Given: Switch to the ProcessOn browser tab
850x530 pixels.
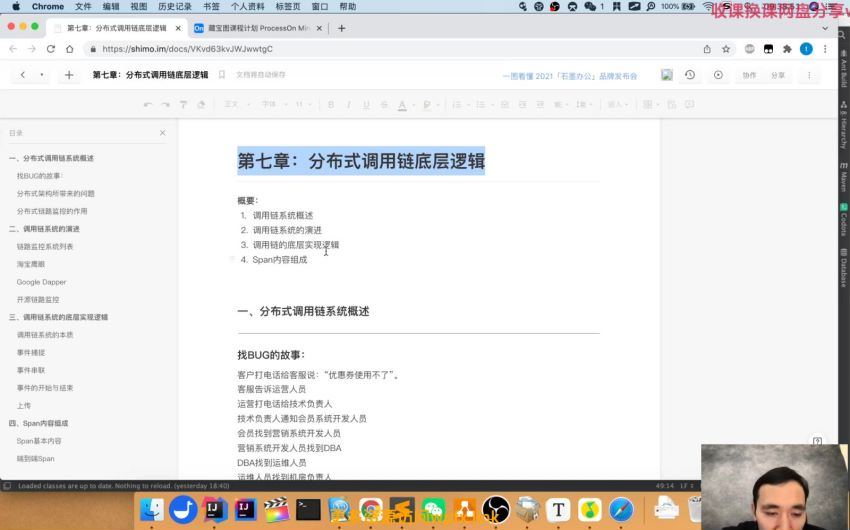Looking at the screenshot, I should tap(258, 28).
